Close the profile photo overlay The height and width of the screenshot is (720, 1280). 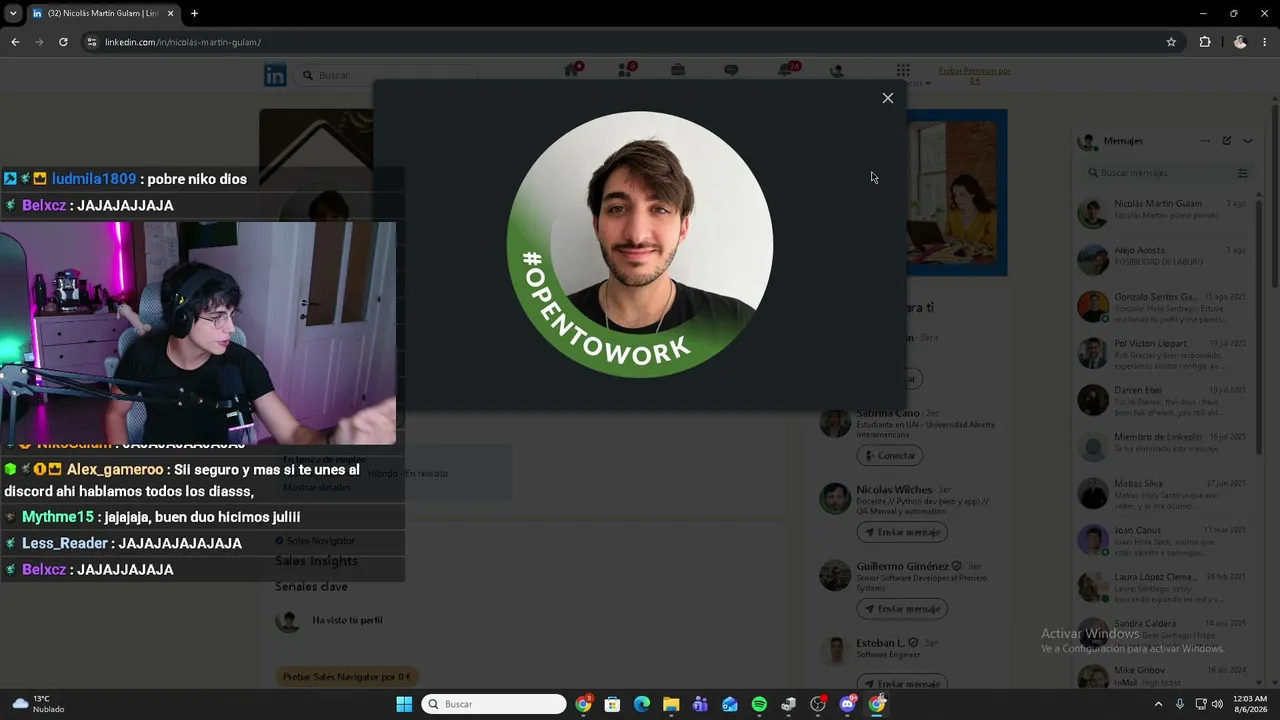pos(887,98)
